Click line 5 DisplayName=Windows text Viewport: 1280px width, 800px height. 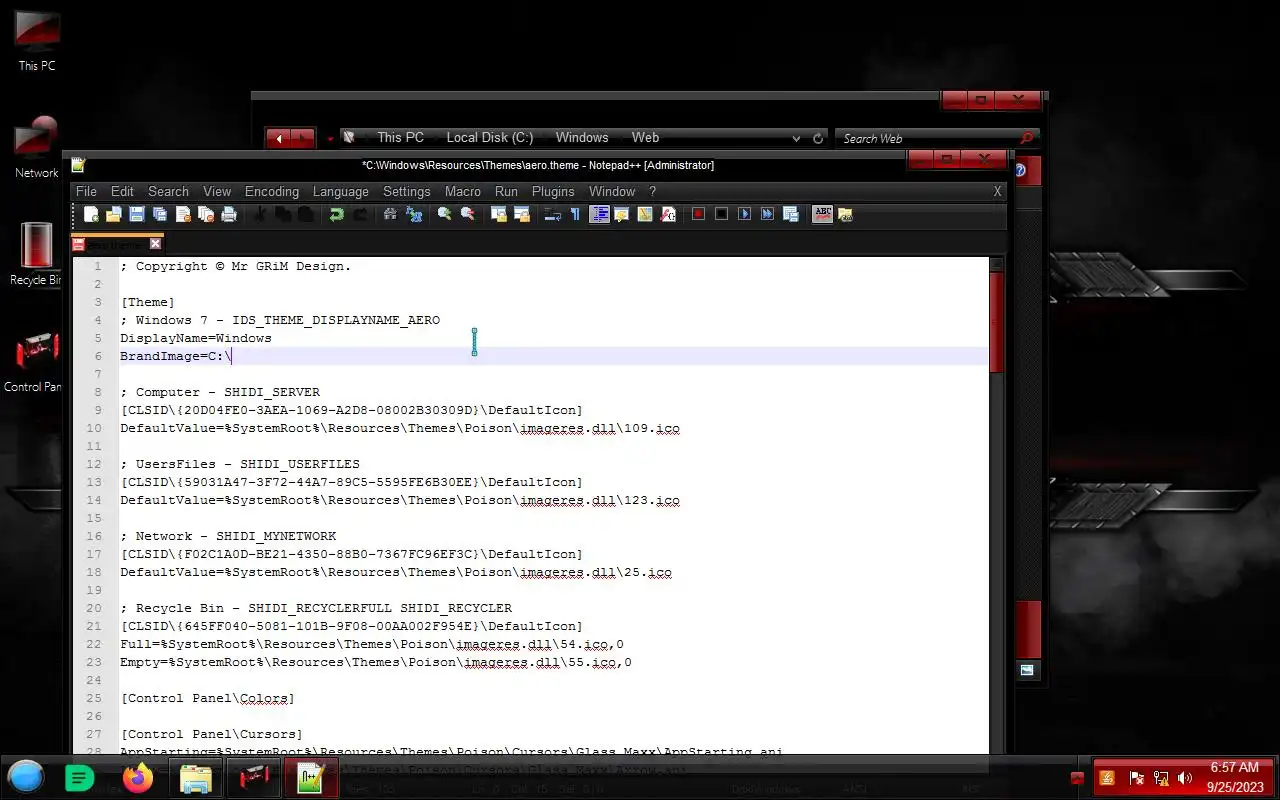(196, 338)
